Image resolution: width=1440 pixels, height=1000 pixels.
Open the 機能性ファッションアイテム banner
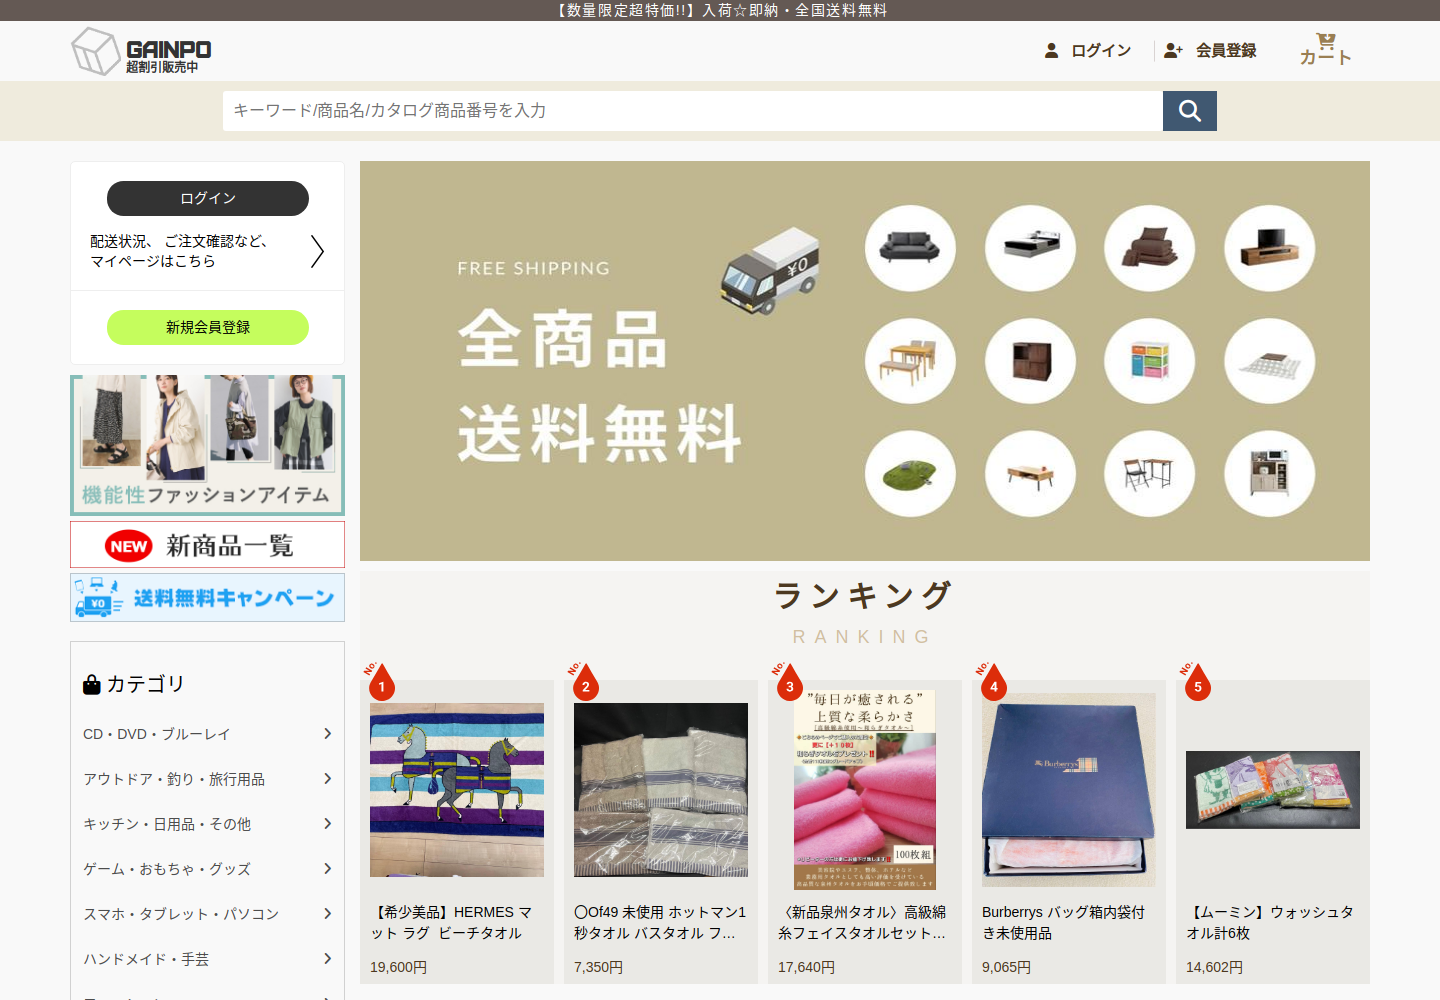[x=208, y=445]
